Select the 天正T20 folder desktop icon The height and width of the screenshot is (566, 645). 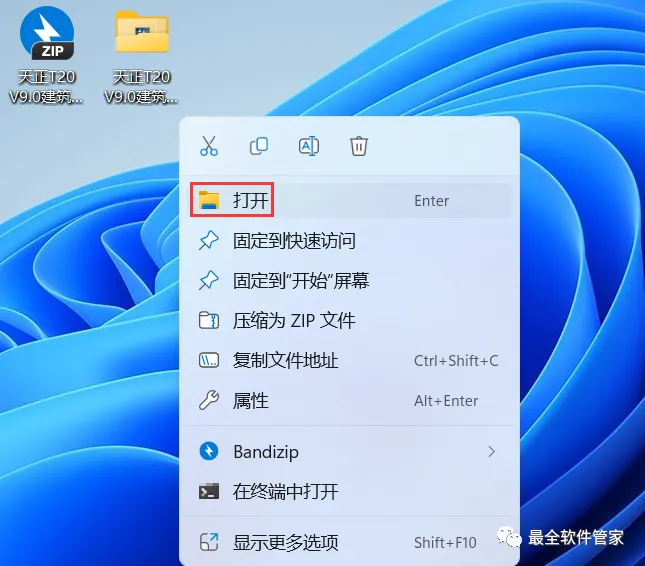coord(142,56)
